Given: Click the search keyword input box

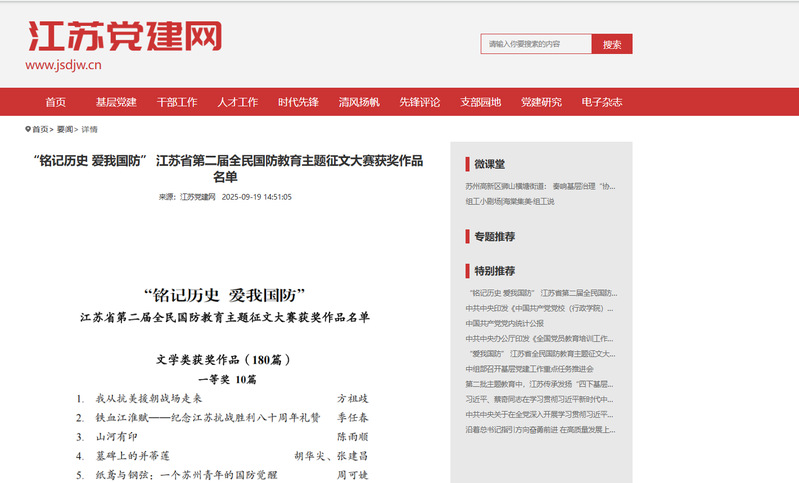Looking at the screenshot, I should coord(536,44).
